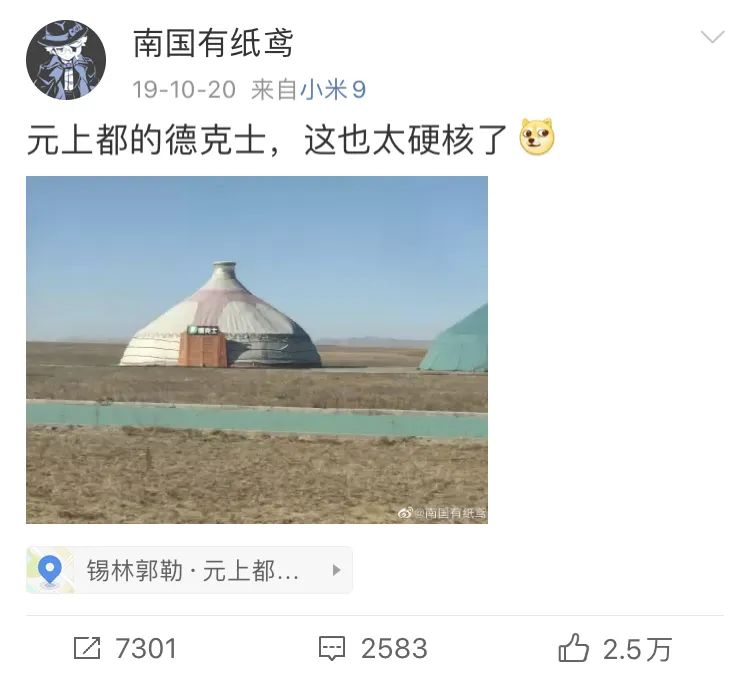Open the 锡林郭勒·元上都 location tag
Image resolution: width=750 pixels, height=680 pixels.
point(189,570)
